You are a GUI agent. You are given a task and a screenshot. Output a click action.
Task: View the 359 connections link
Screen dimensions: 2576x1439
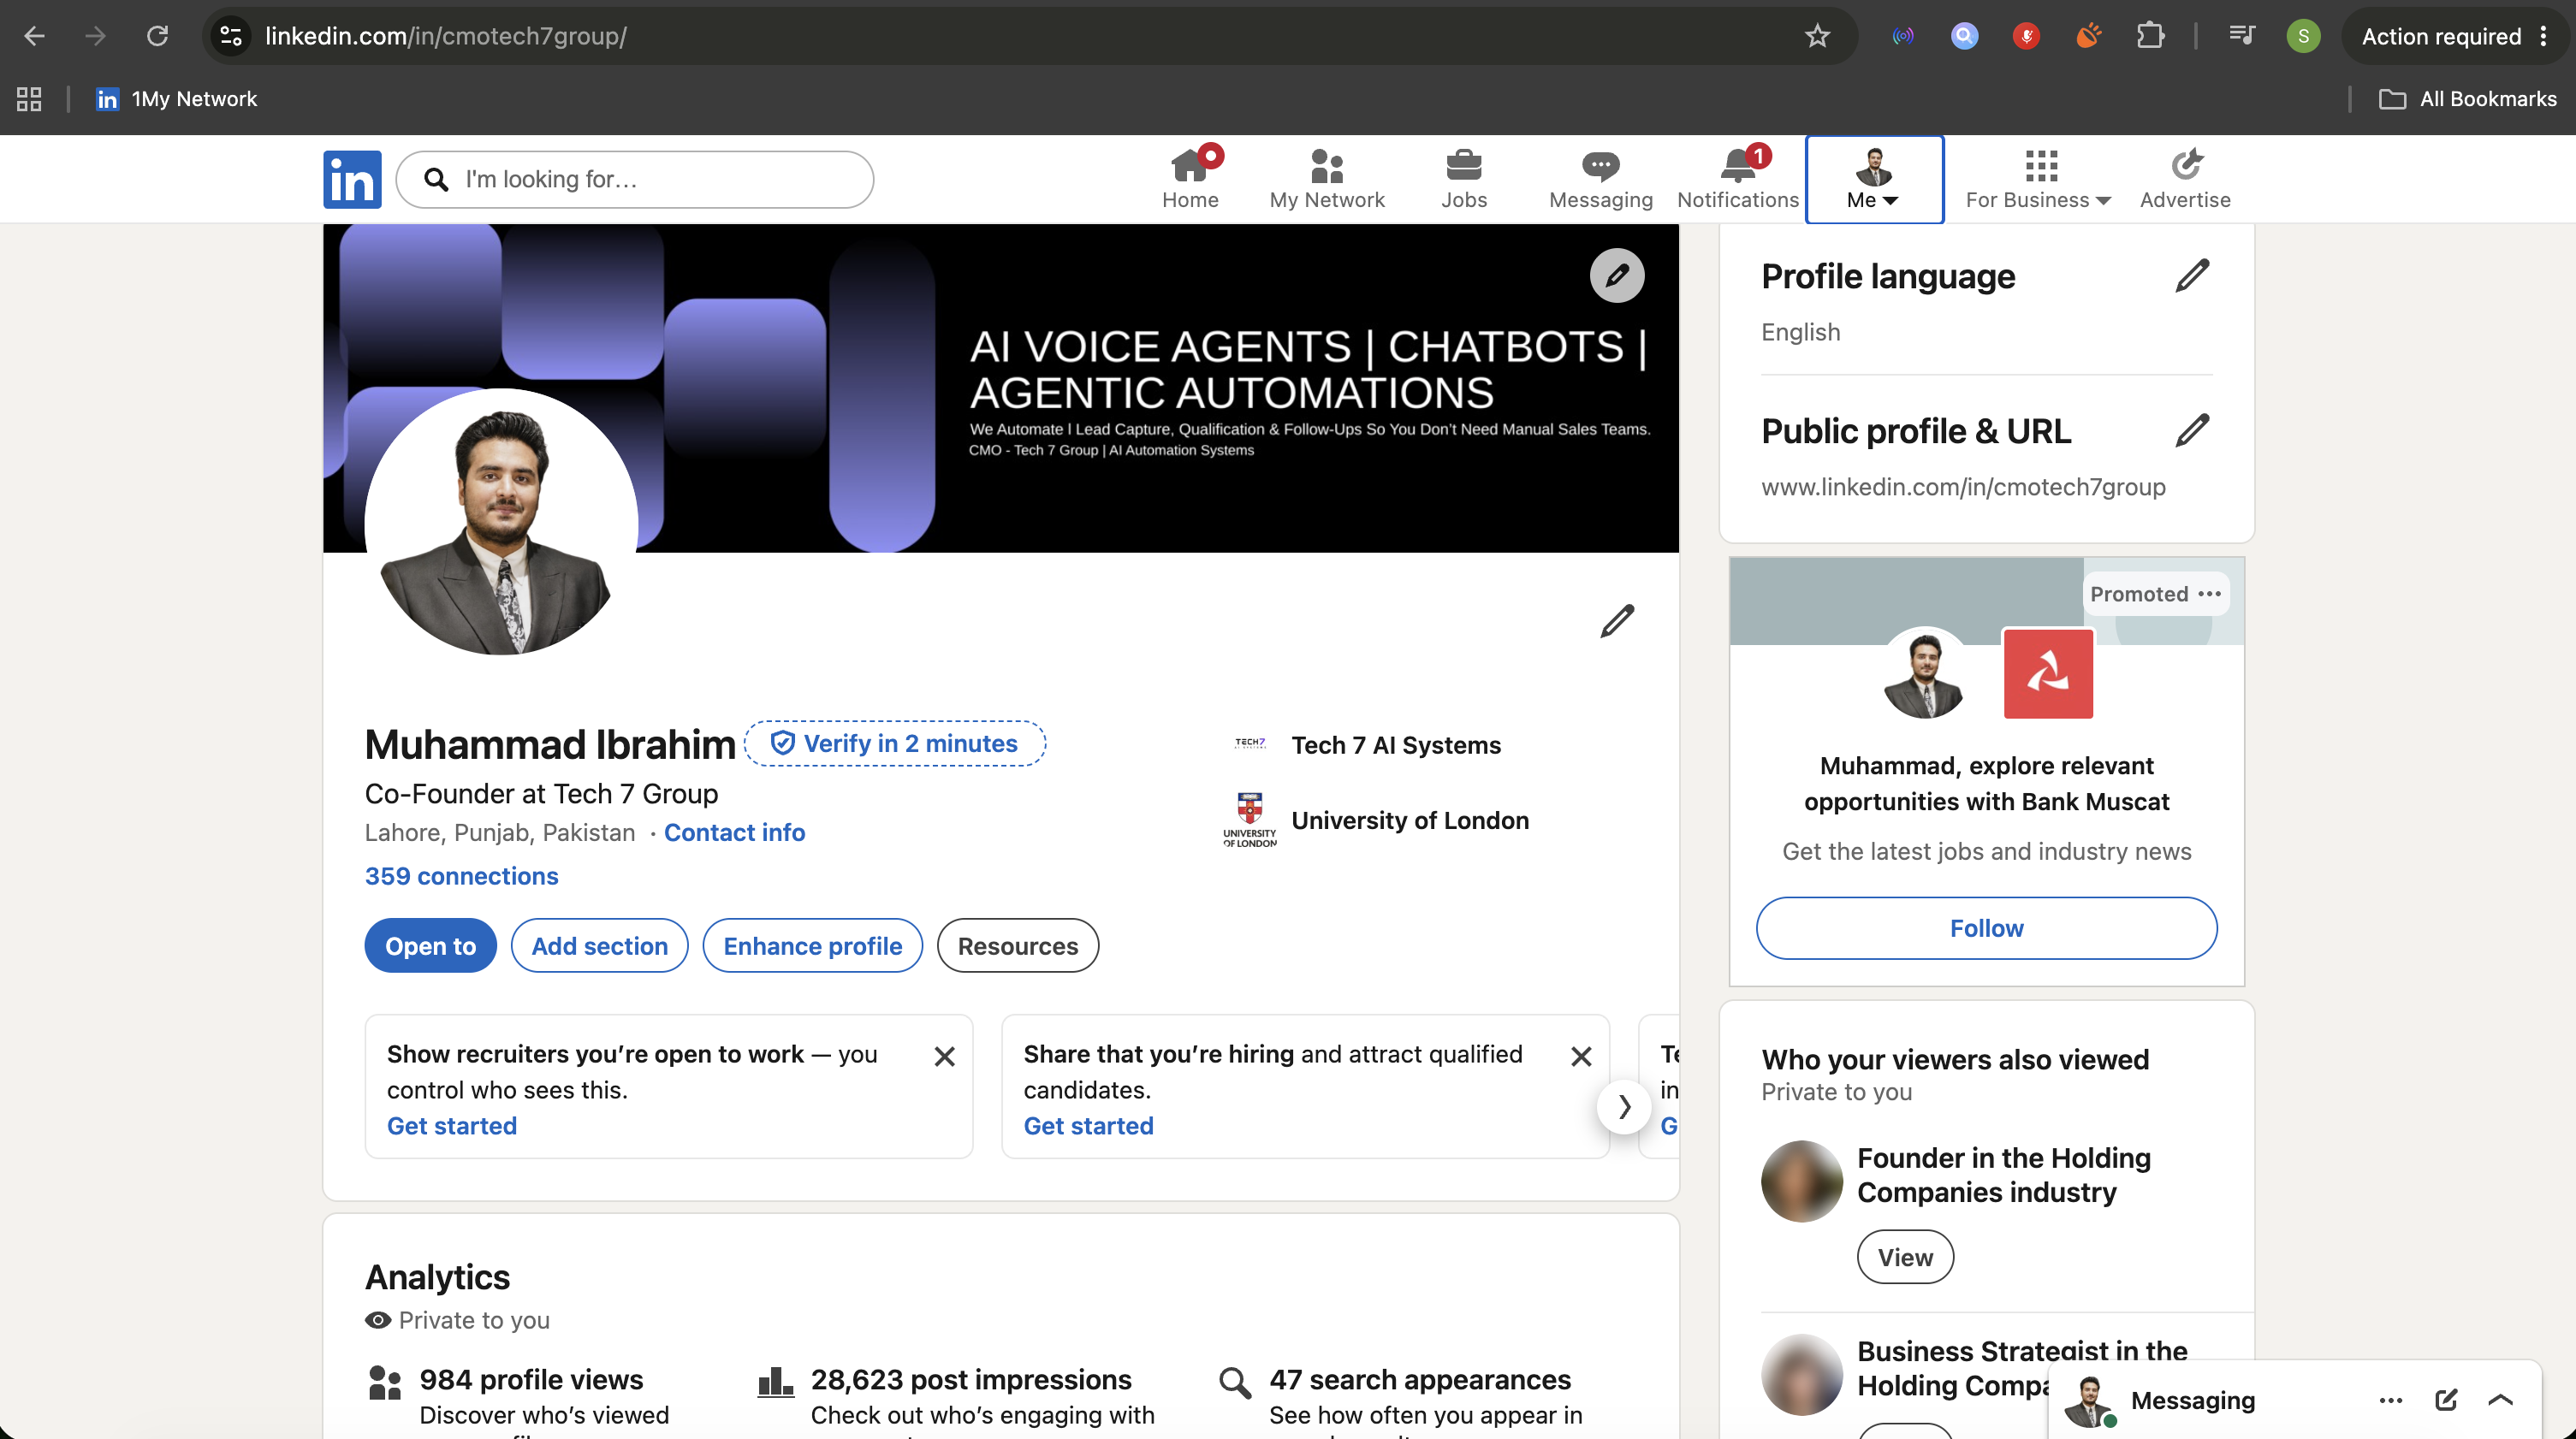coord(461,876)
